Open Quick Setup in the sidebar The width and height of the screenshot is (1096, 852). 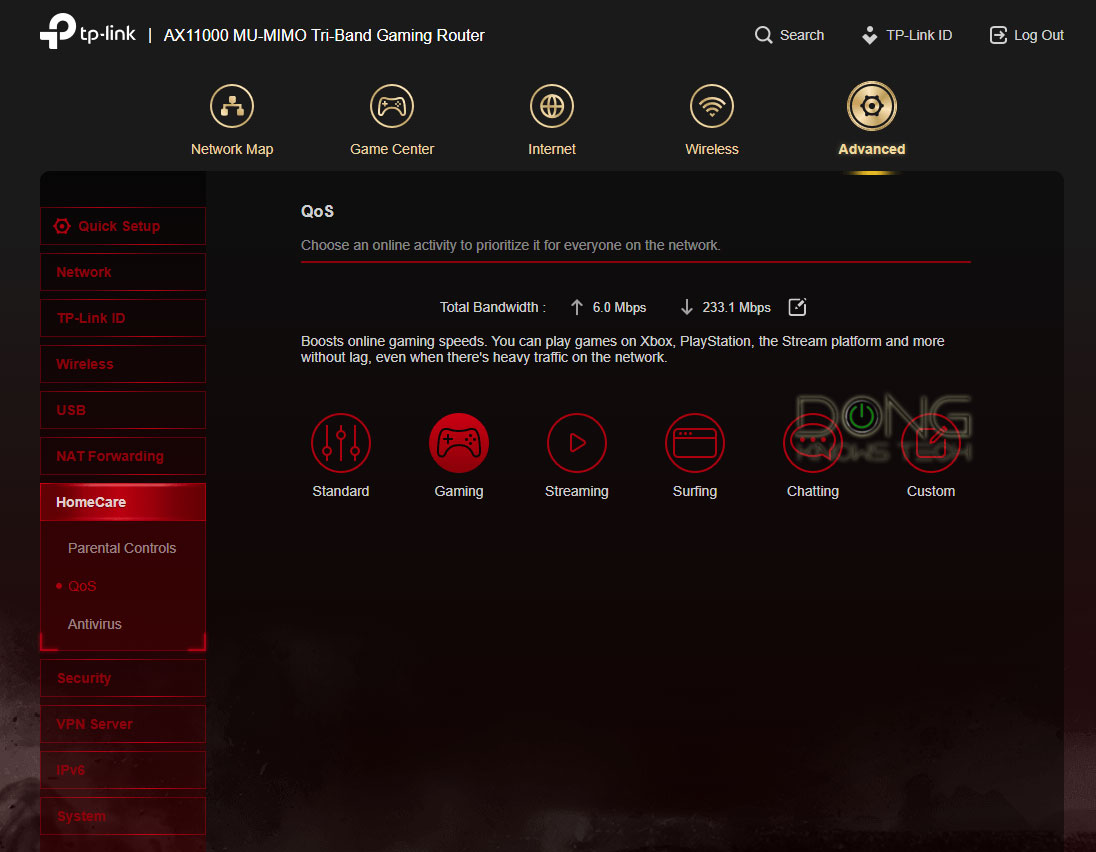pos(123,226)
